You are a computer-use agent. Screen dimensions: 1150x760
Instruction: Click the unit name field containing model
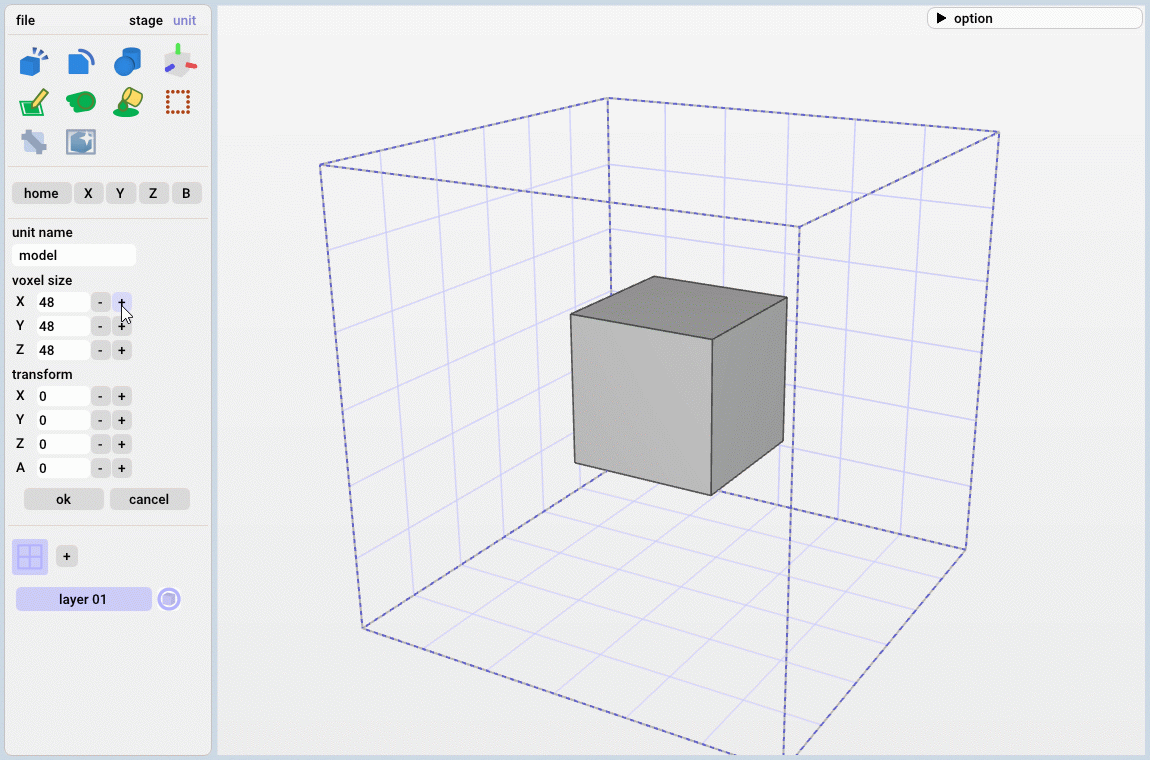[74, 255]
